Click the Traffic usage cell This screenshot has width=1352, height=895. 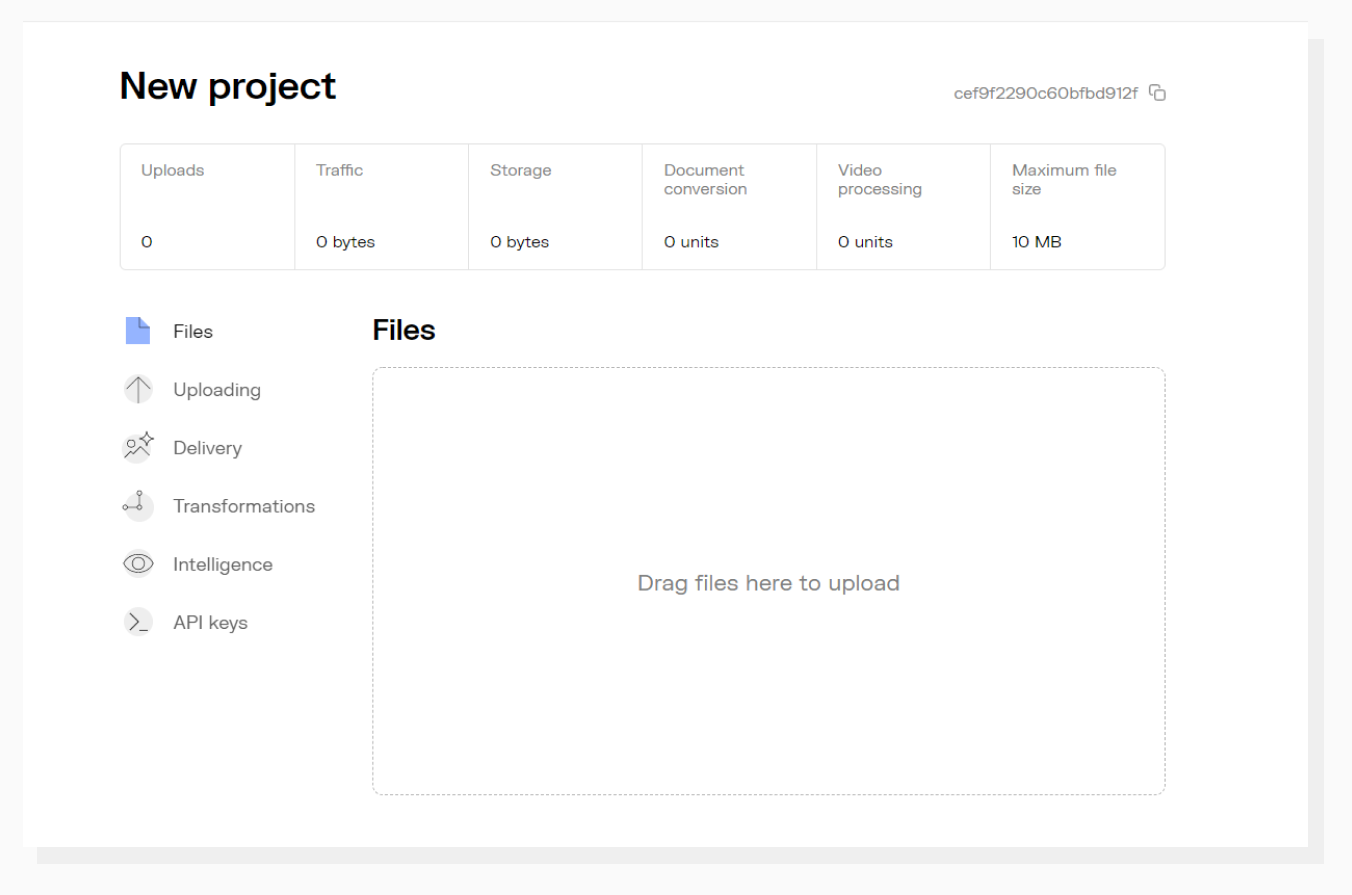click(x=380, y=206)
